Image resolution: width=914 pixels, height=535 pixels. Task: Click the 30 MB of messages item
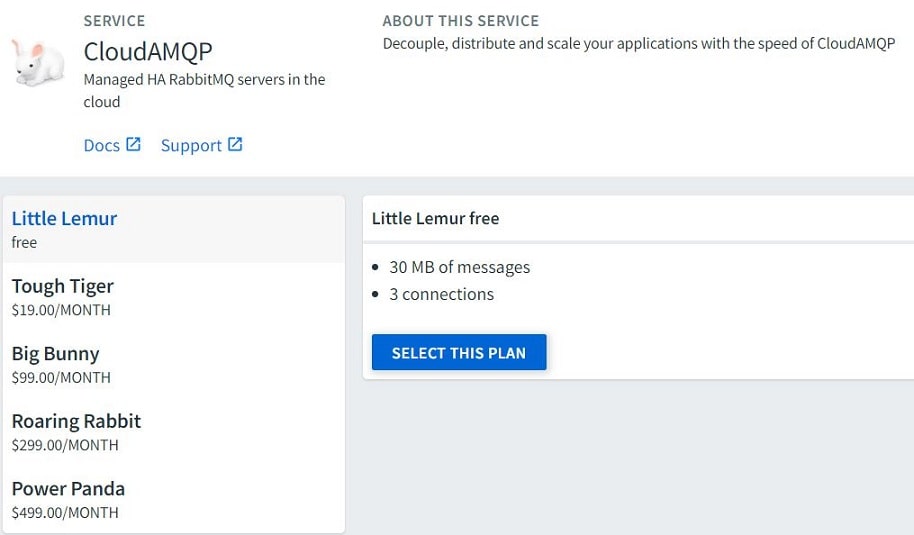coord(460,267)
